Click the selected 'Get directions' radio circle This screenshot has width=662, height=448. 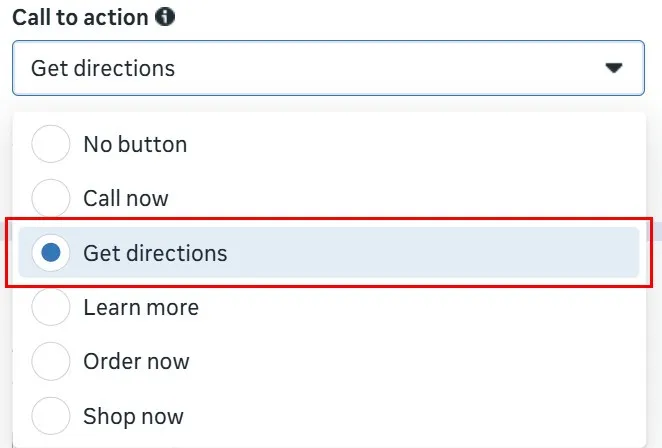(51, 253)
